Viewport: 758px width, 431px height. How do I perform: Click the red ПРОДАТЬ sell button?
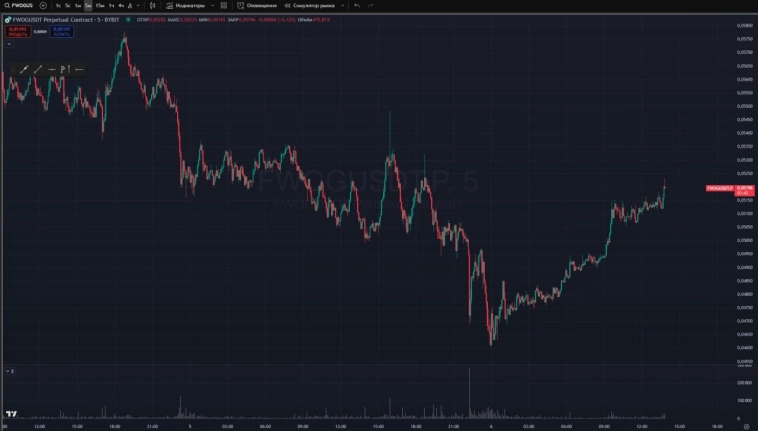[18, 31]
